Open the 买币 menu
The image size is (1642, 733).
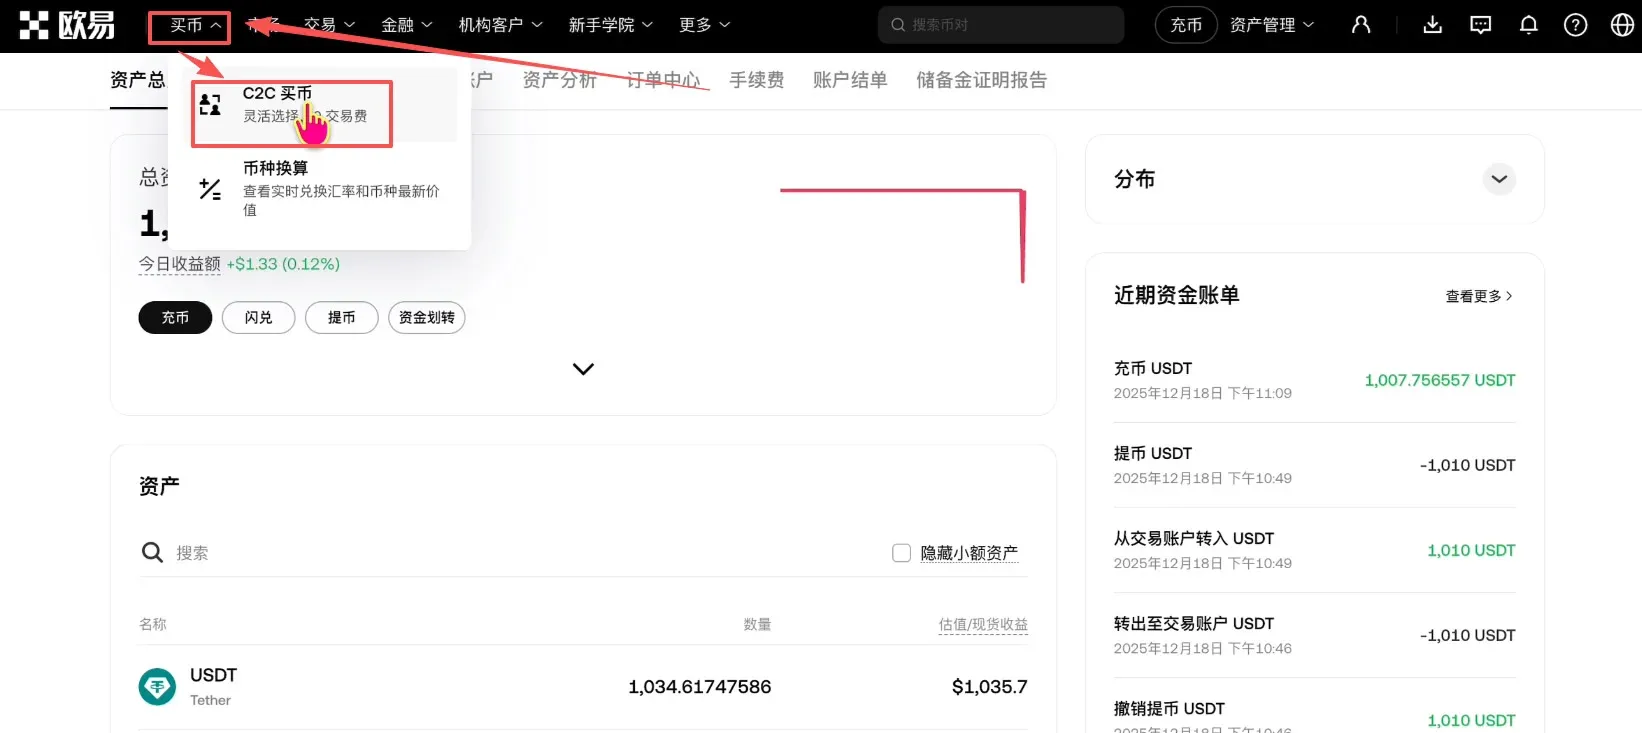tap(196, 25)
